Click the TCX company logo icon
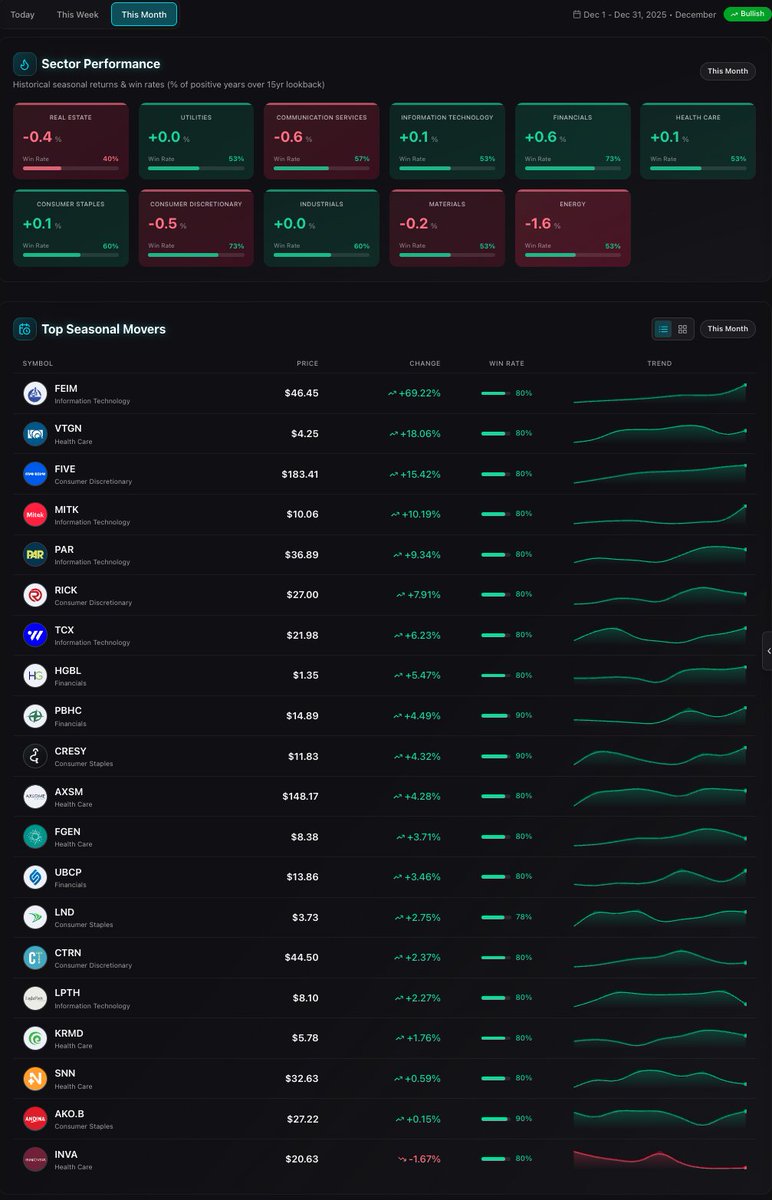This screenshot has width=772, height=1200. (x=35, y=636)
